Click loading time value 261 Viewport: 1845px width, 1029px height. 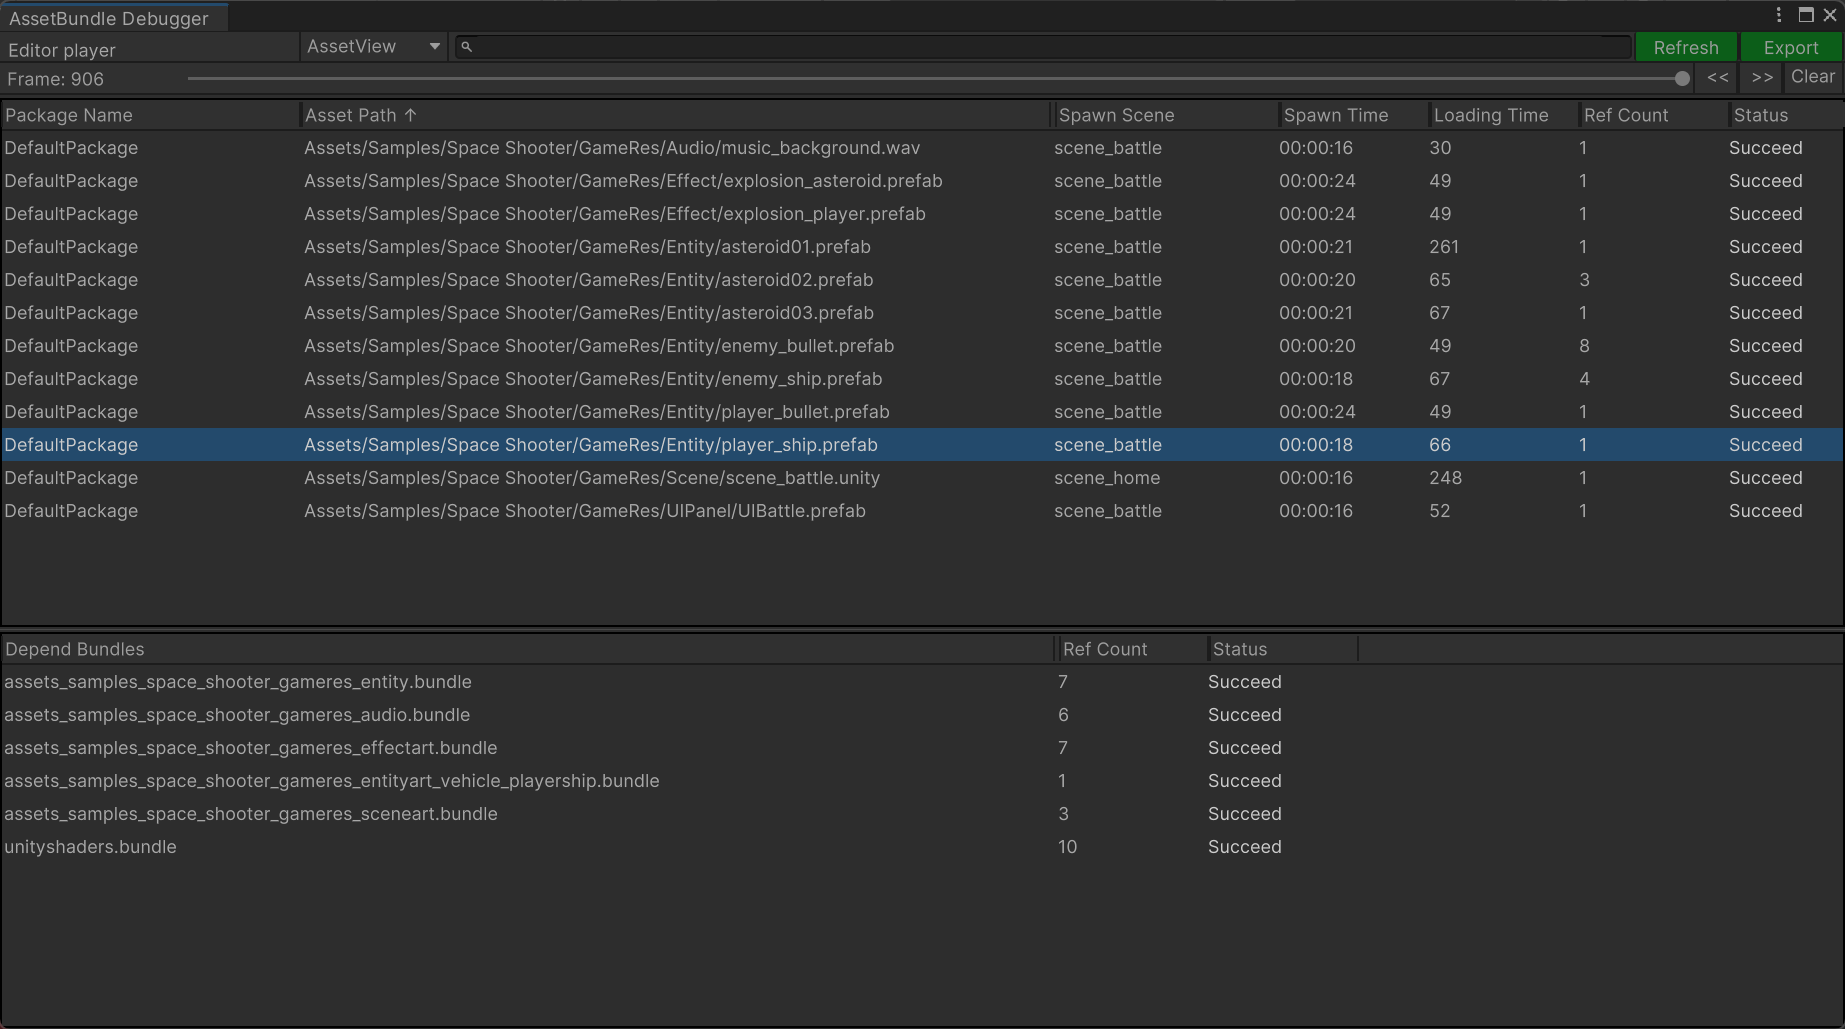coord(1444,247)
